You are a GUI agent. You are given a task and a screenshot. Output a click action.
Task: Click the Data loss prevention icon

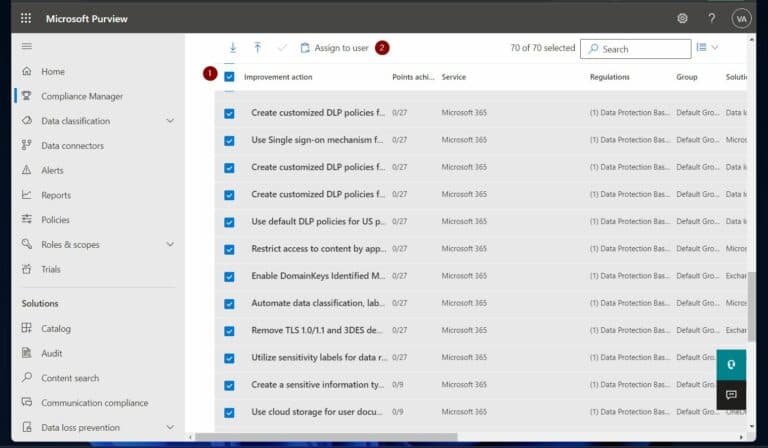click(x=27, y=427)
